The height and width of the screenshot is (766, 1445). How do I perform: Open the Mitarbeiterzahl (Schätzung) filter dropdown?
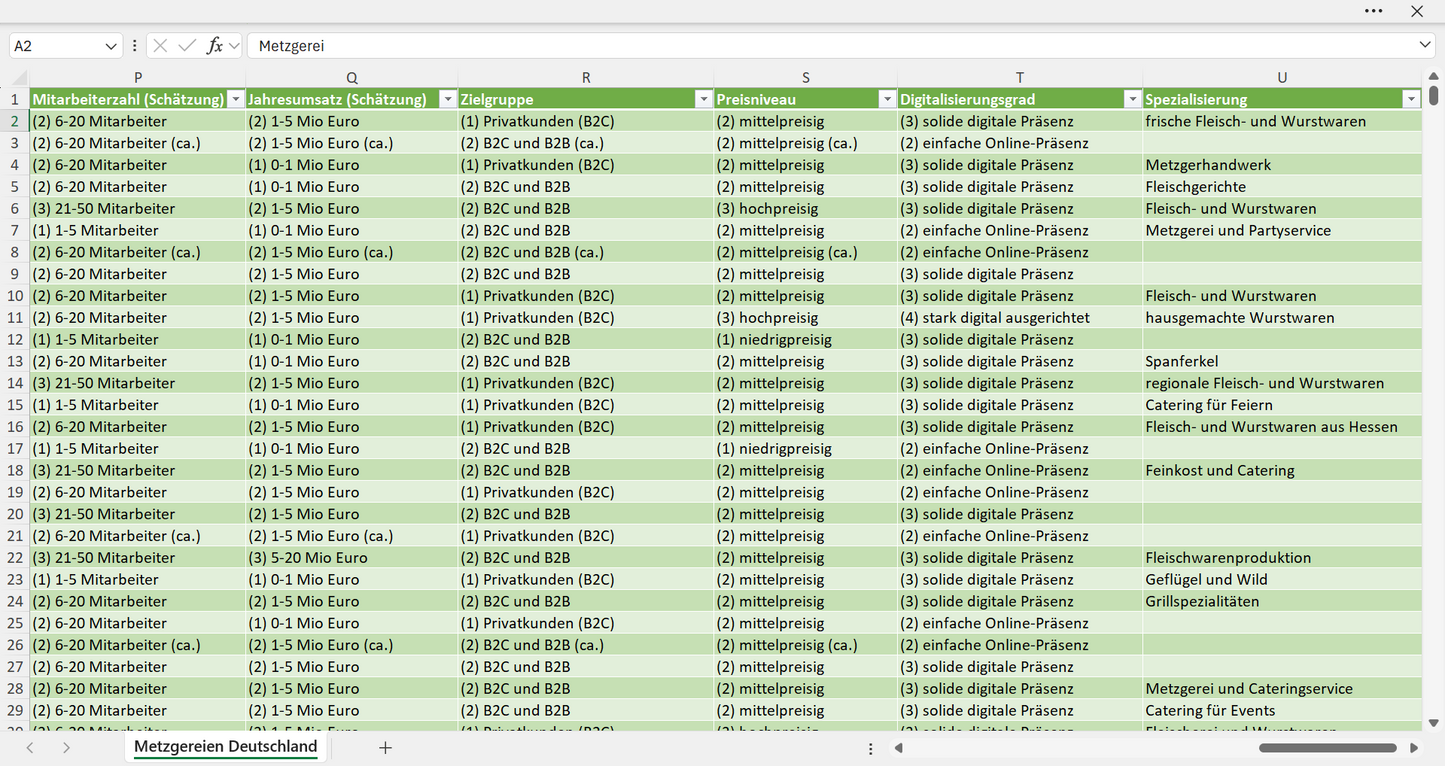235,99
